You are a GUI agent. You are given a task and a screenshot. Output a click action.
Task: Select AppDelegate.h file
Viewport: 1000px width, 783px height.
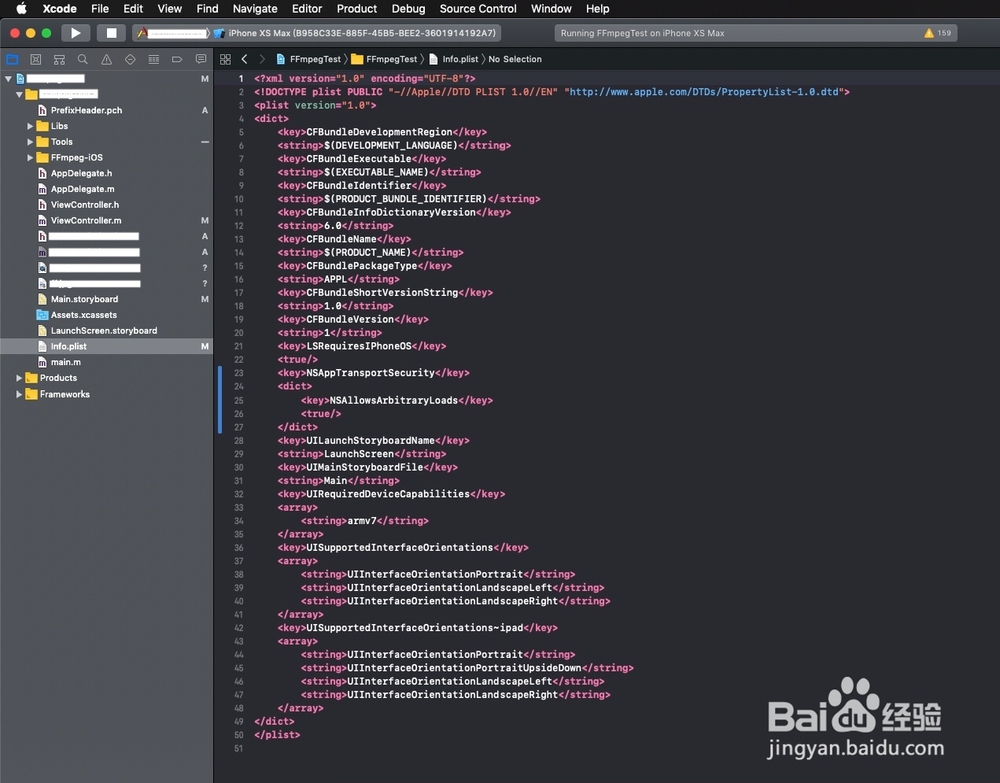click(x=107, y=173)
